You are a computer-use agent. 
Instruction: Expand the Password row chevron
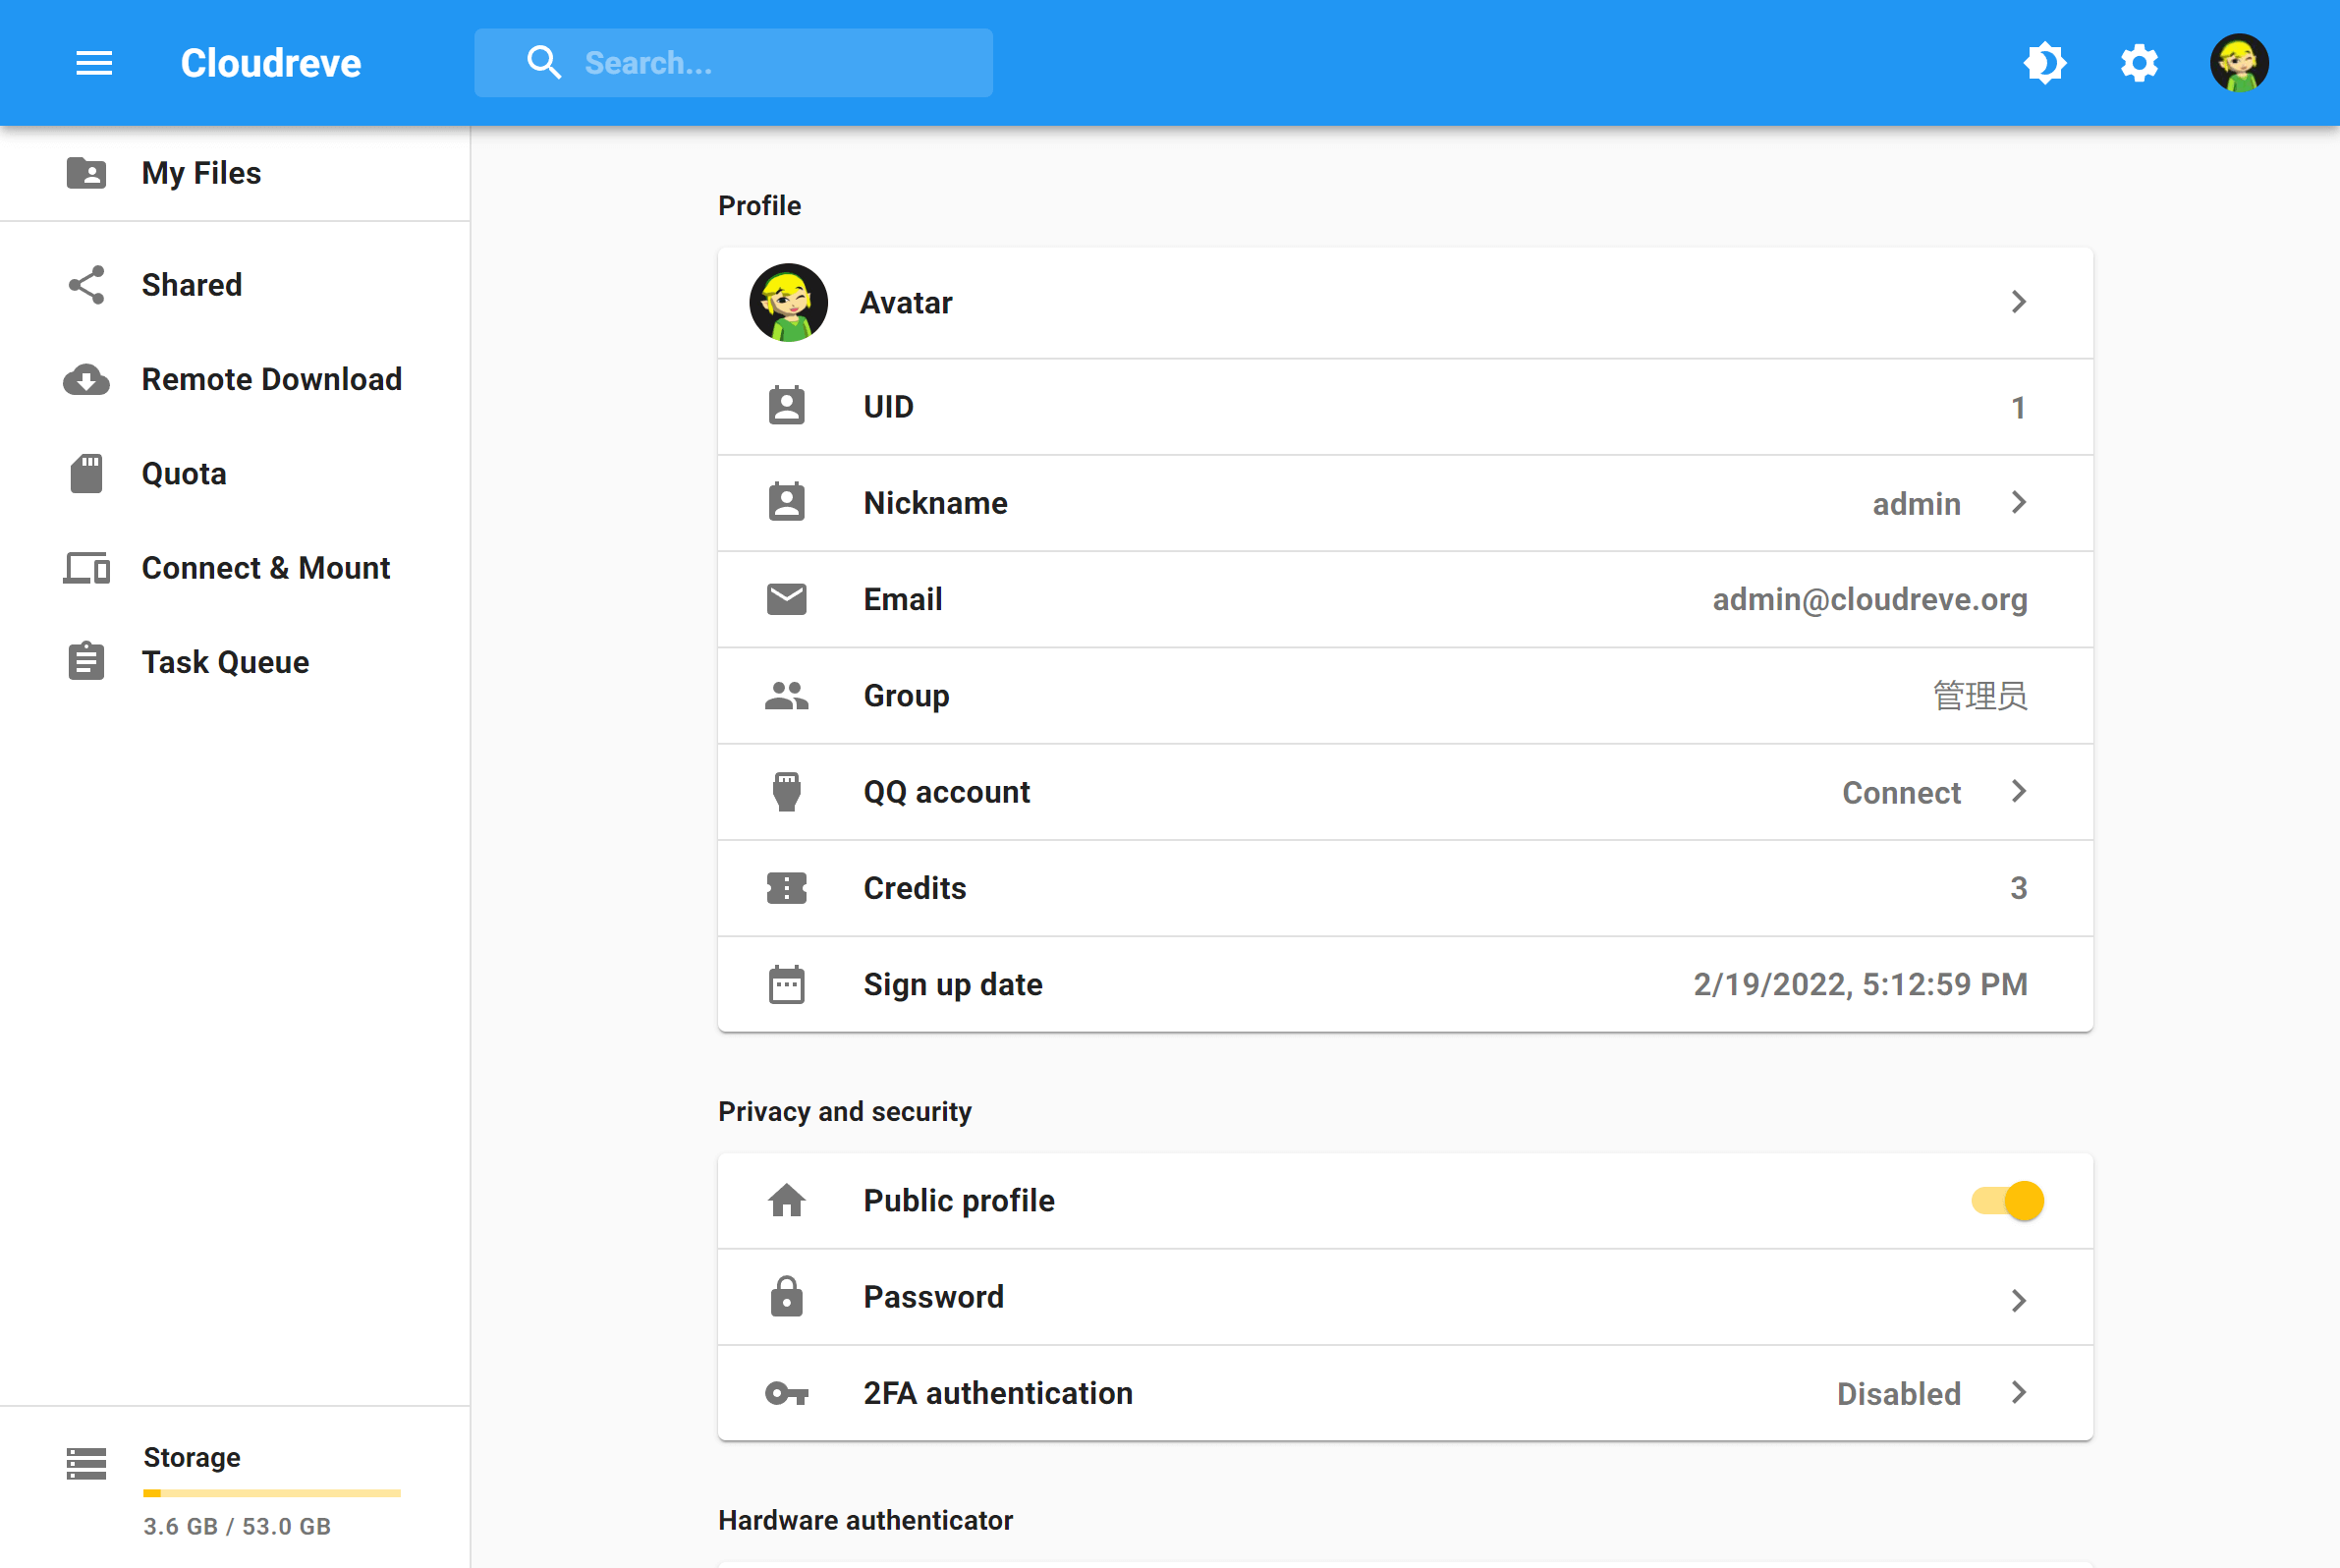coord(2019,1300)
